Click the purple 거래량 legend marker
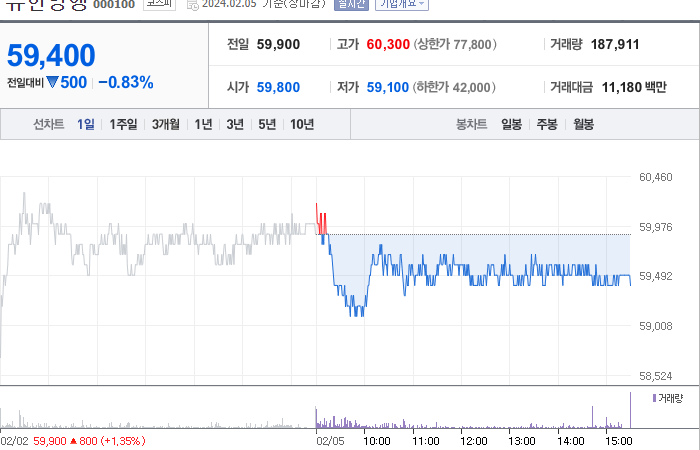700x450 pixels. coord(654,398)
